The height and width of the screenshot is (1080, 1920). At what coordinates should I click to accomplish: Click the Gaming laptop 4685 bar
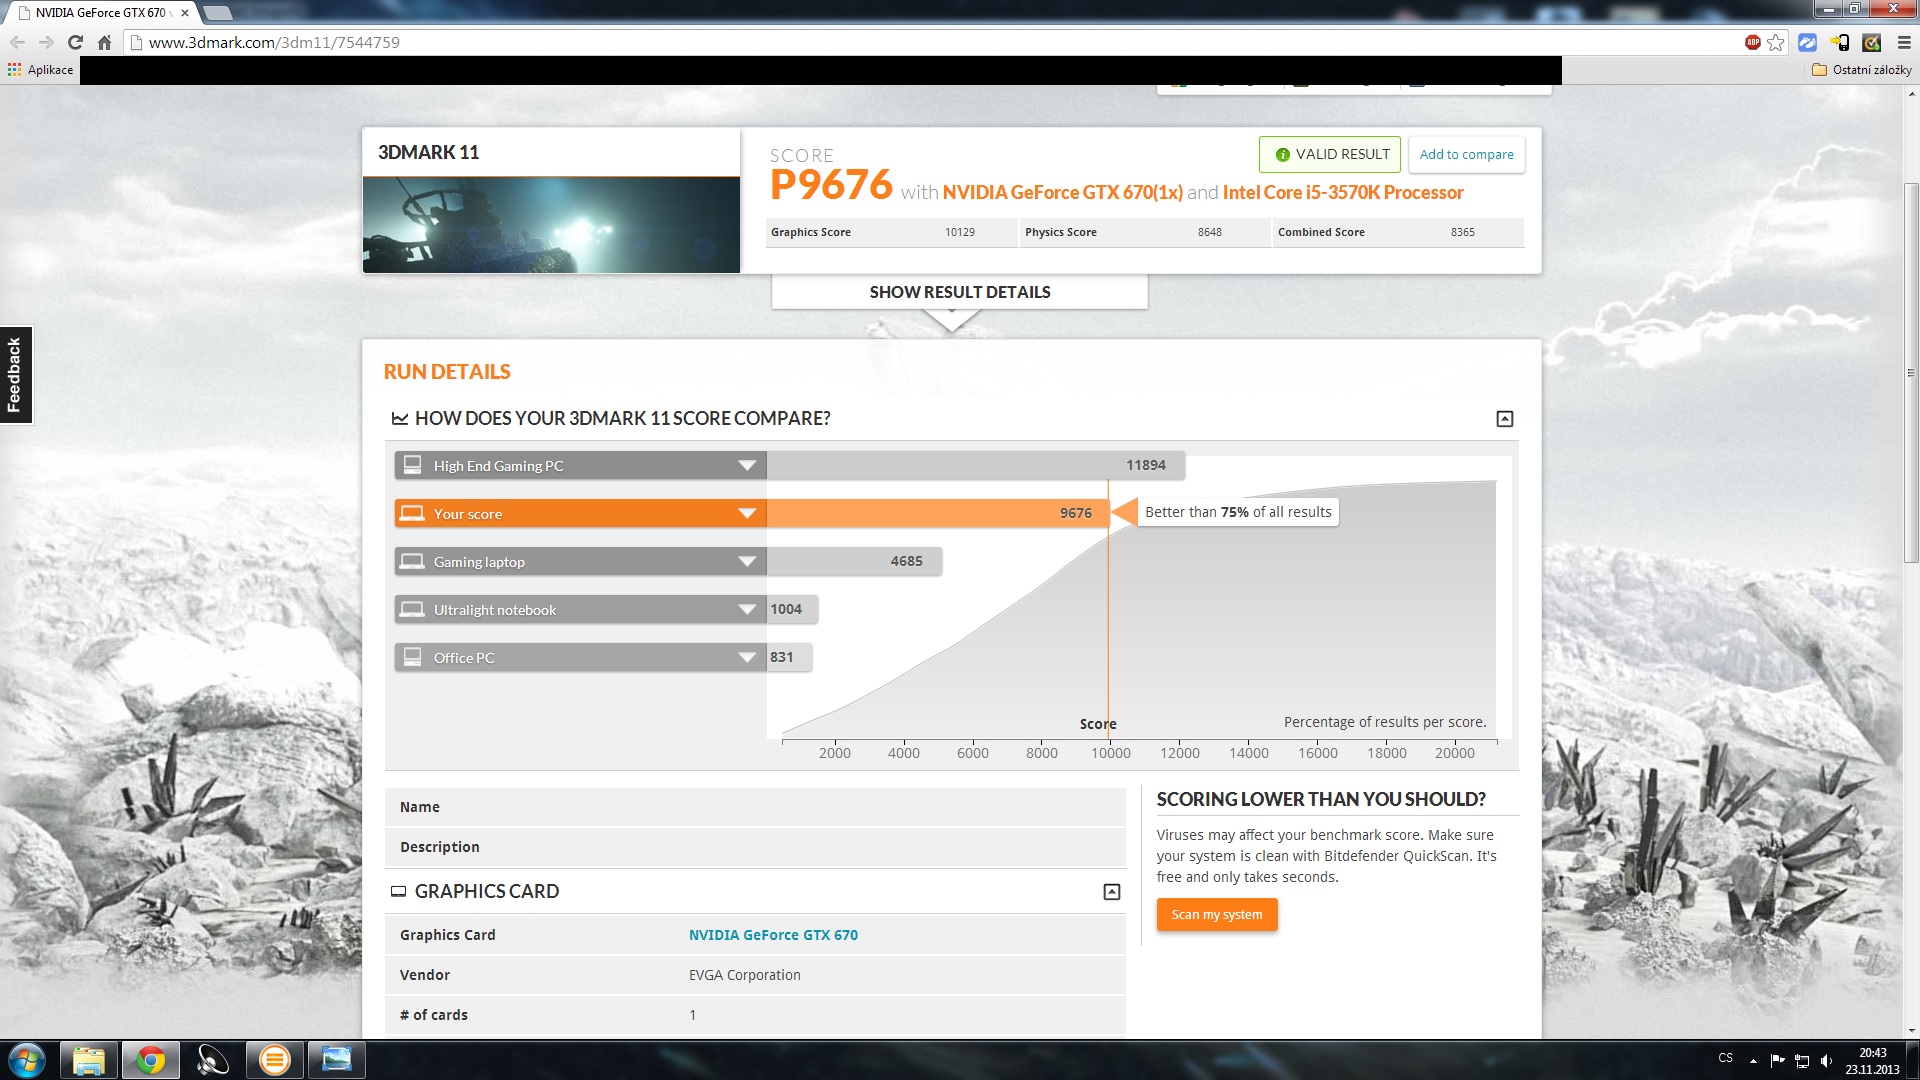pos(854,561)
